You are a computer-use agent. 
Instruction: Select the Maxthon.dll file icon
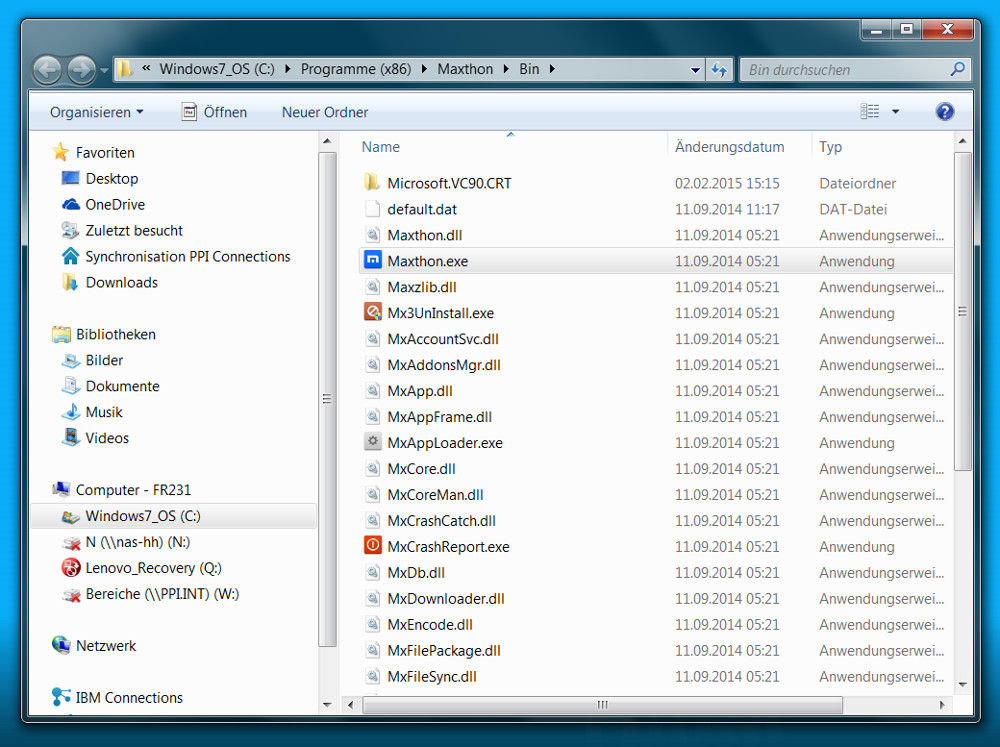372,235
